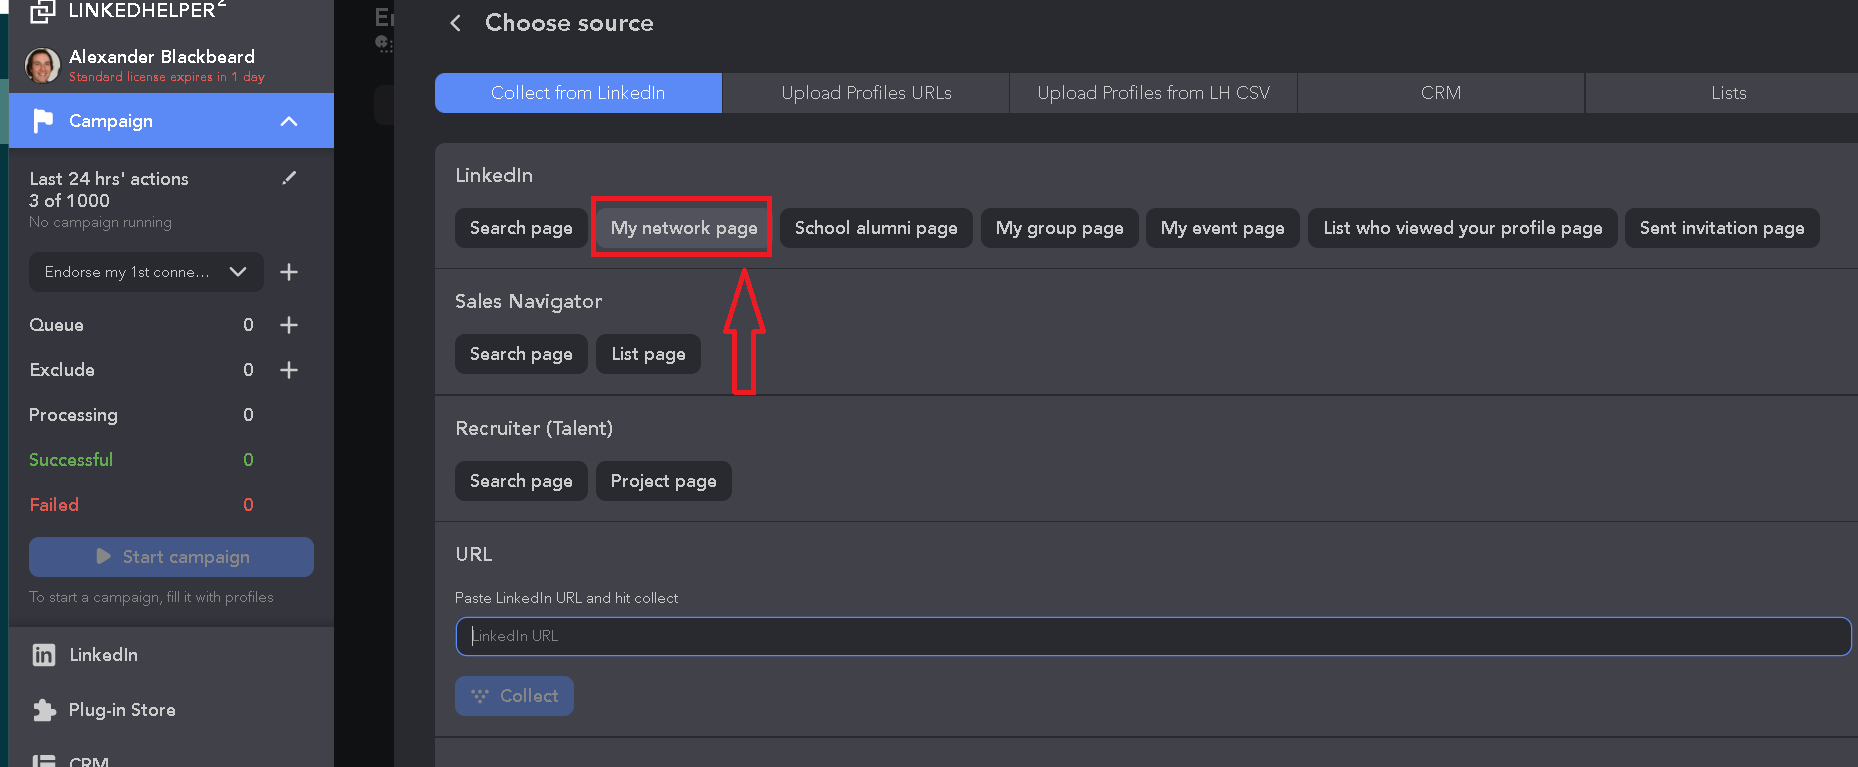Choose My group page source

[1060, 228]
